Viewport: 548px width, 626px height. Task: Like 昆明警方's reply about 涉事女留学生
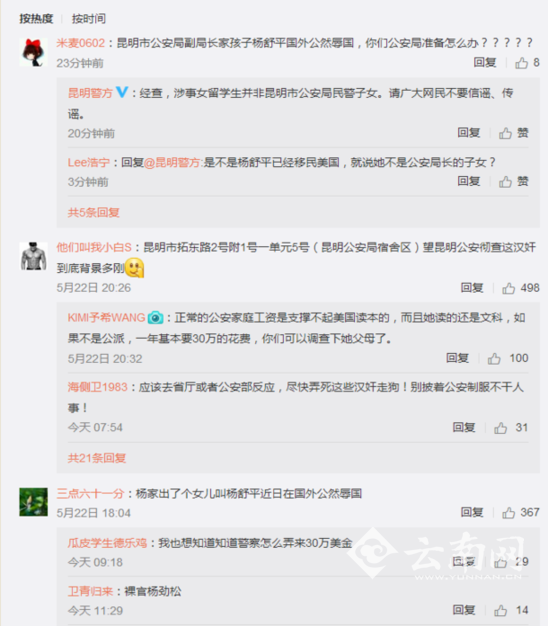(x=514, y=133)
